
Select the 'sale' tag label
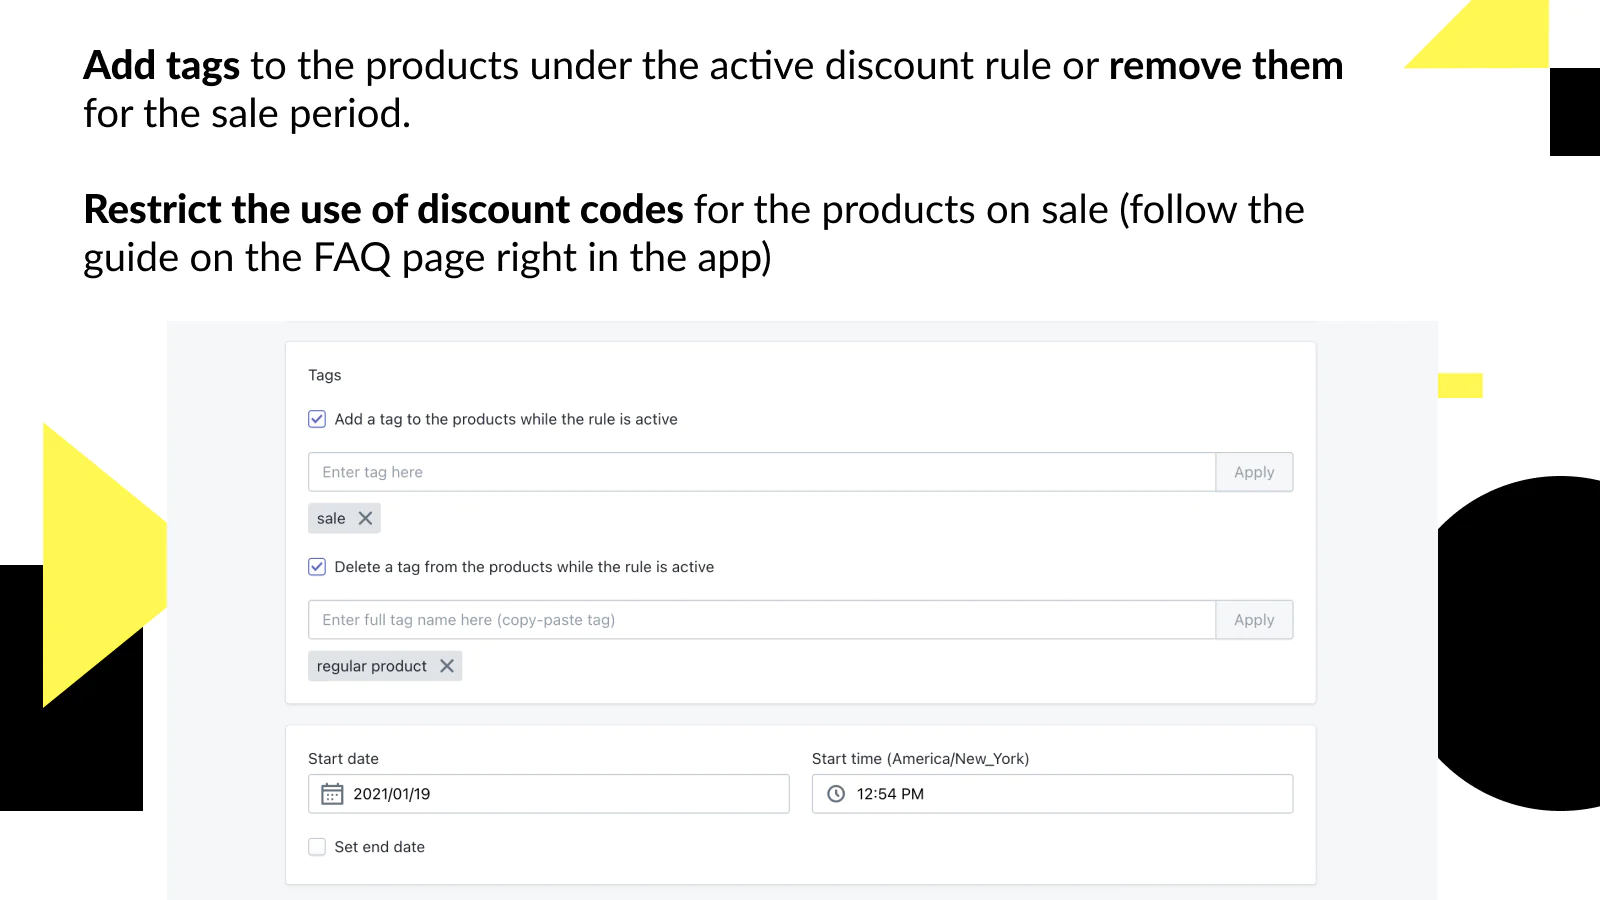pyautogui.click(x=331, y=518)
